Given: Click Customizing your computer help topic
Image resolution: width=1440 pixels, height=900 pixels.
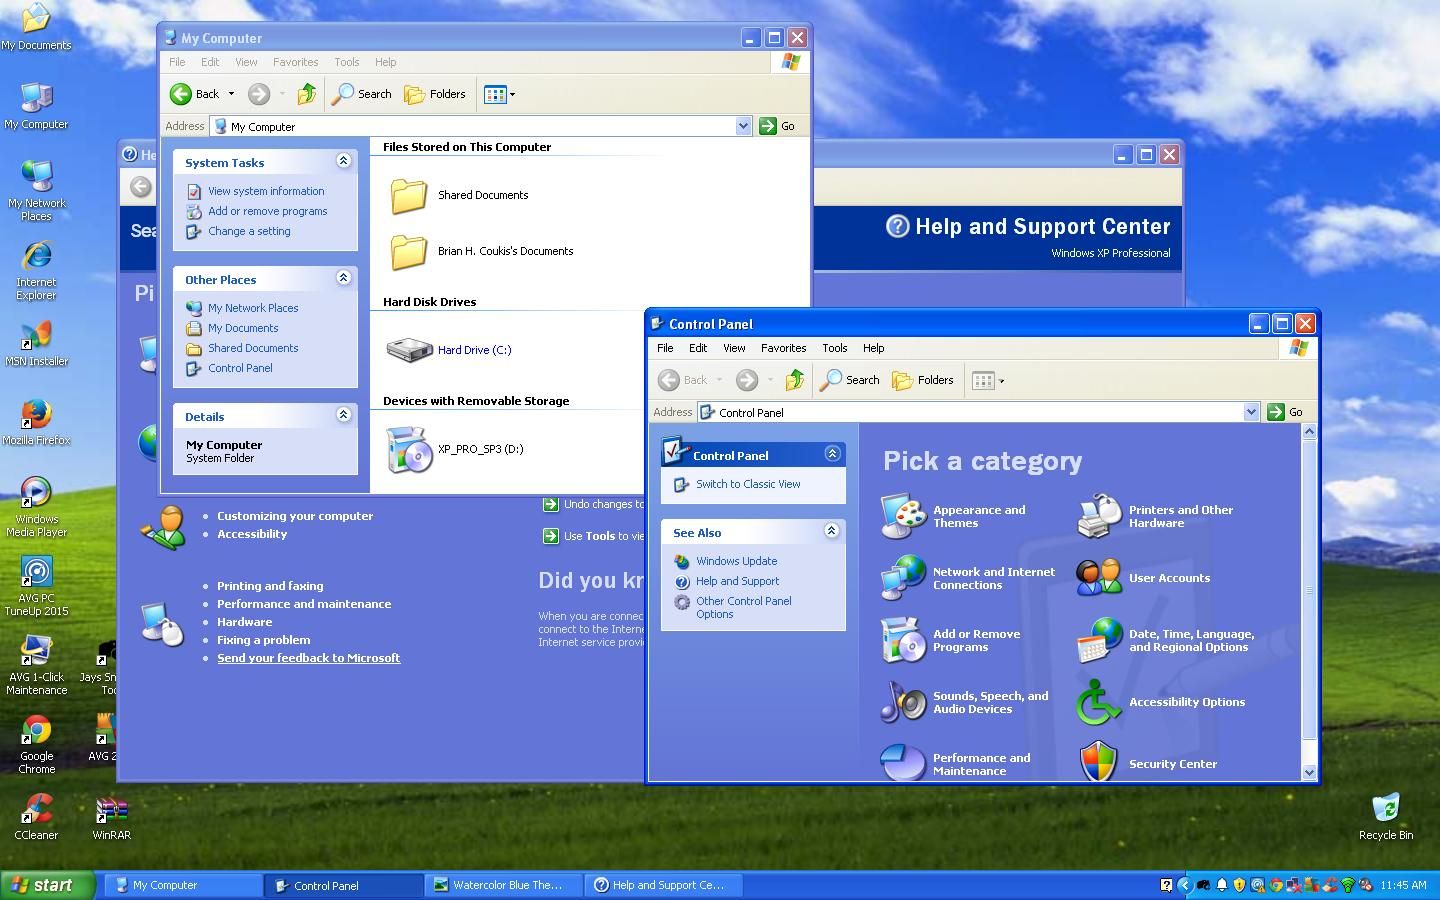Looking at the screenshot, I should (x=295, y=516).
